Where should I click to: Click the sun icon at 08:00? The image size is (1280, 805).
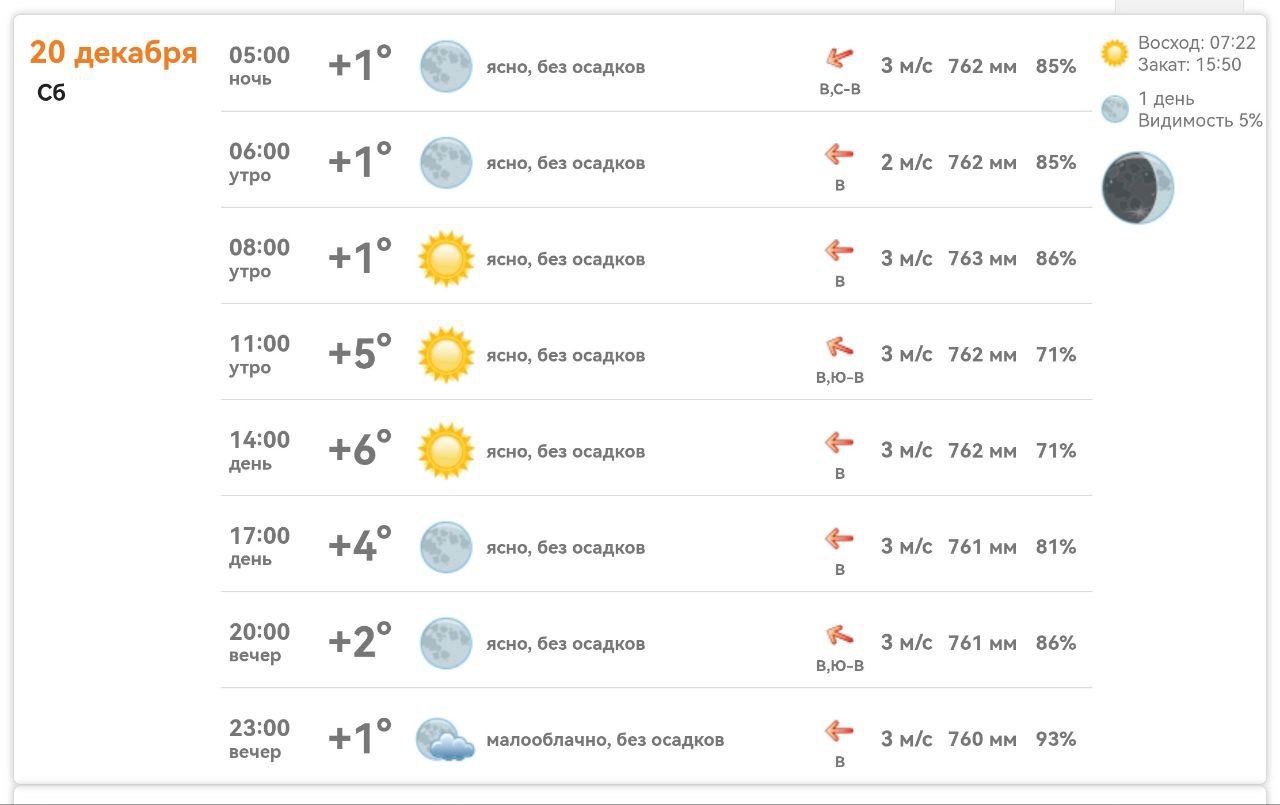(445, 259)
